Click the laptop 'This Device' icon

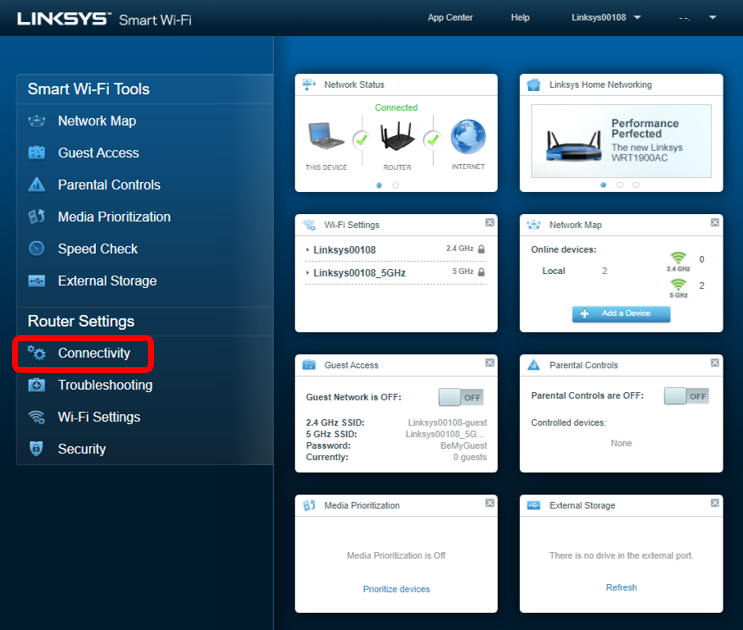[x=326, y=136]
